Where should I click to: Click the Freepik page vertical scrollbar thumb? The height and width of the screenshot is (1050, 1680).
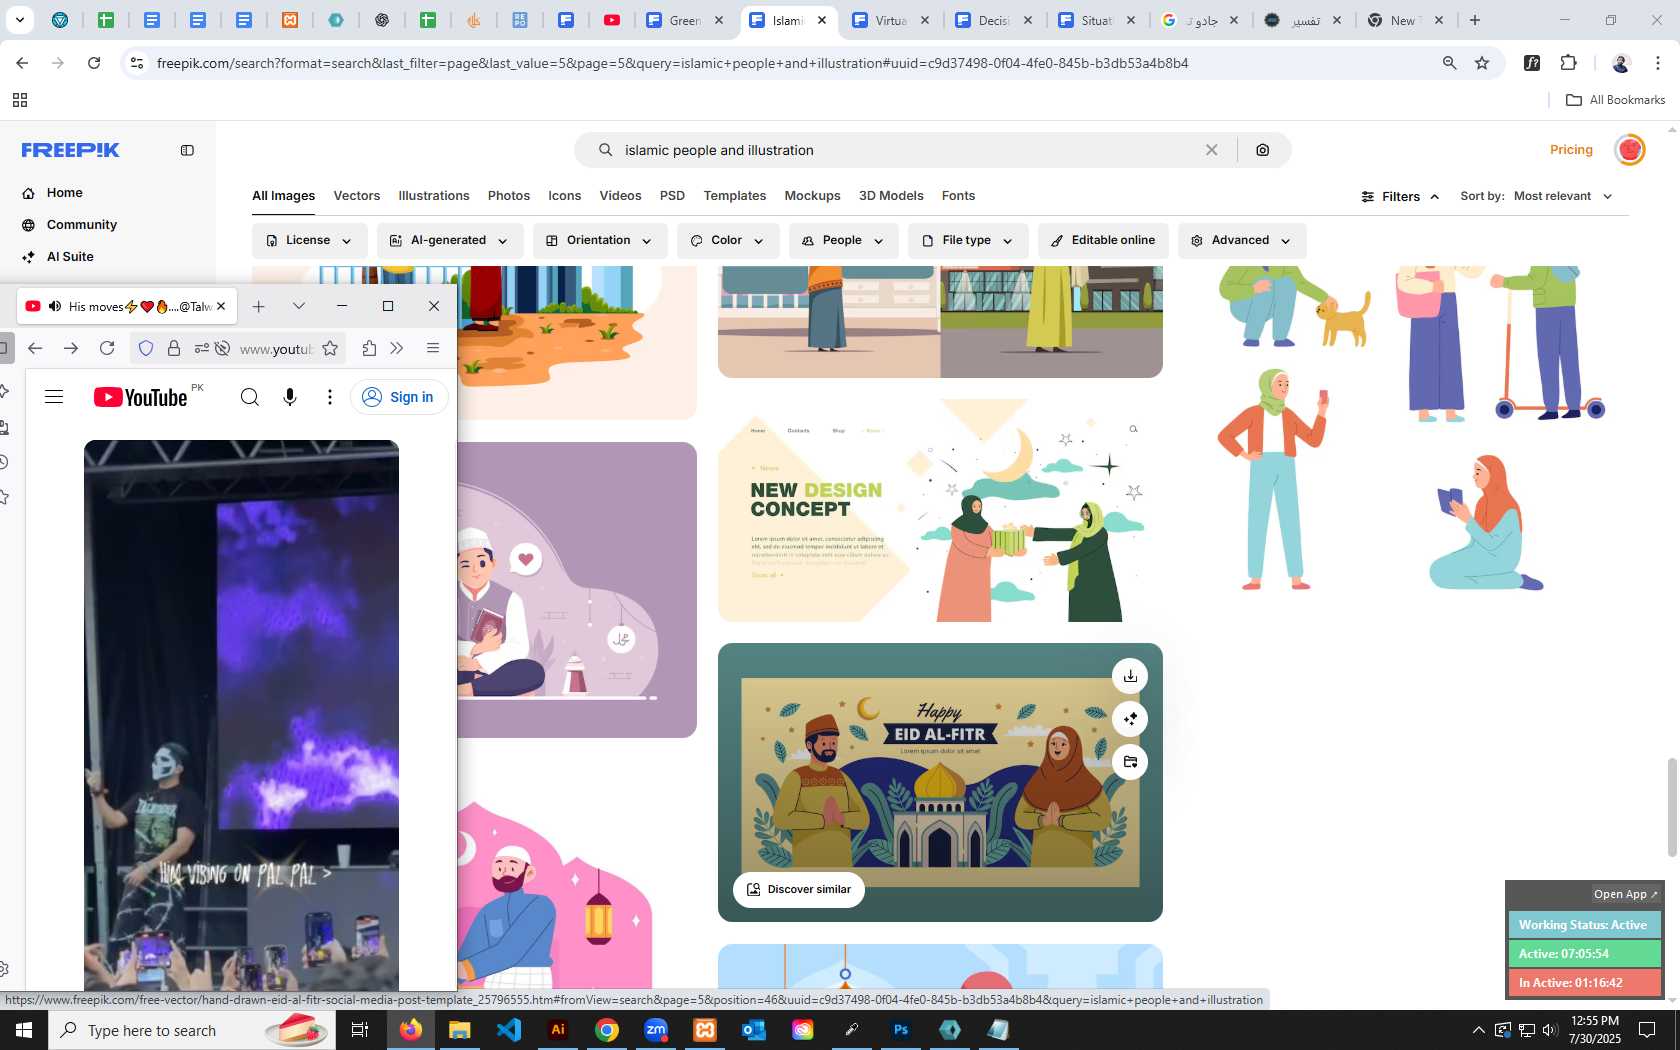pyautogui.click(x=1672, y=808)
